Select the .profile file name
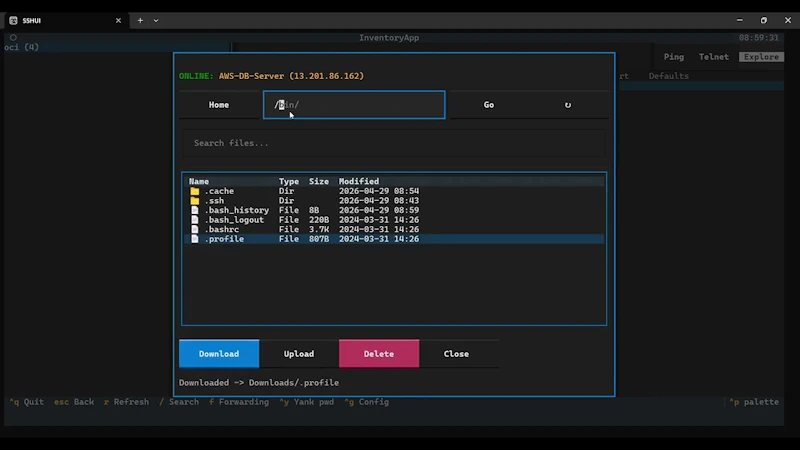800x450 pixels. click(224, 239)
